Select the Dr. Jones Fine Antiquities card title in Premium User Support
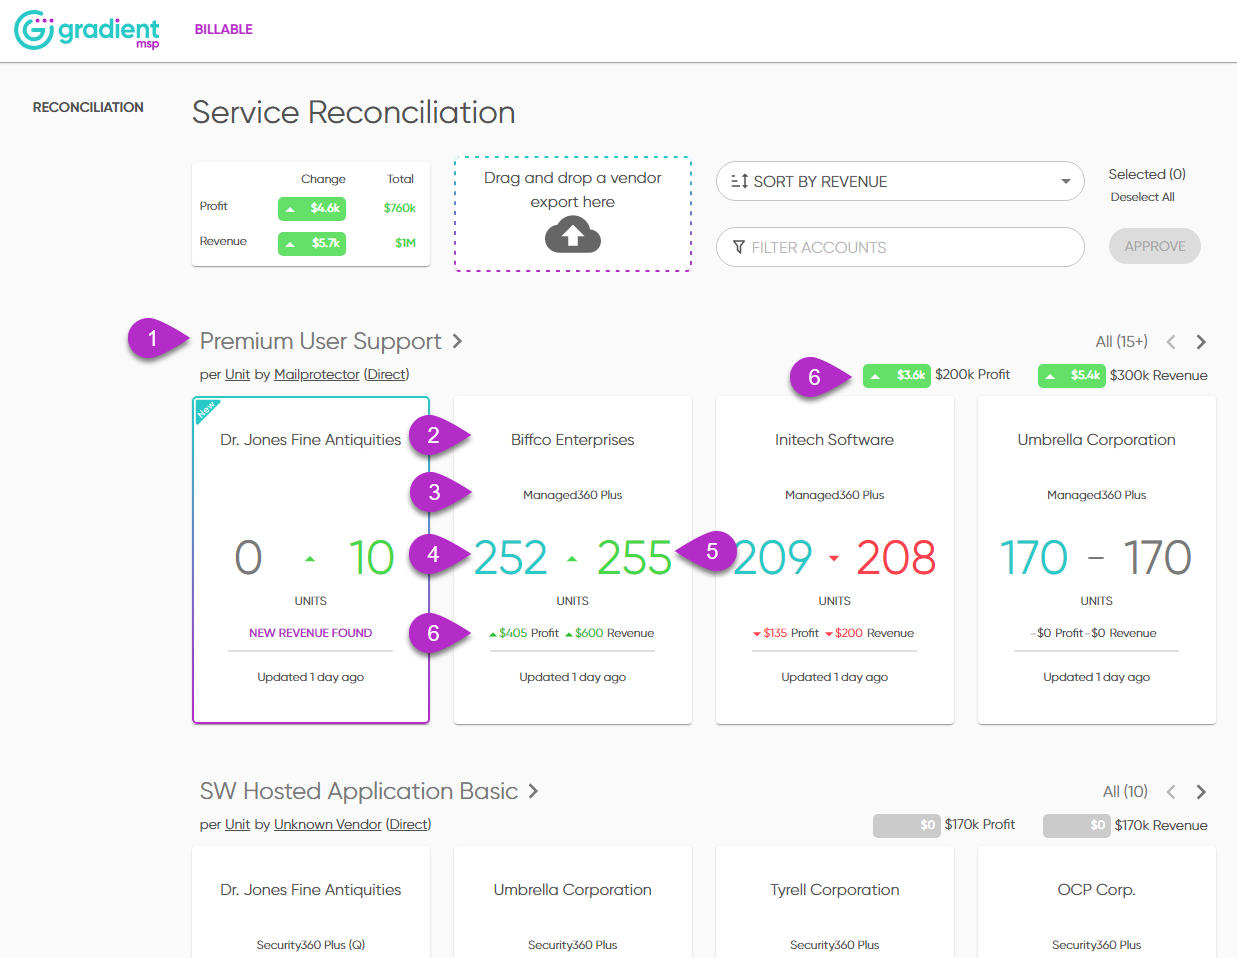Viewport: 1237px width, 958px height. [311, 440]
